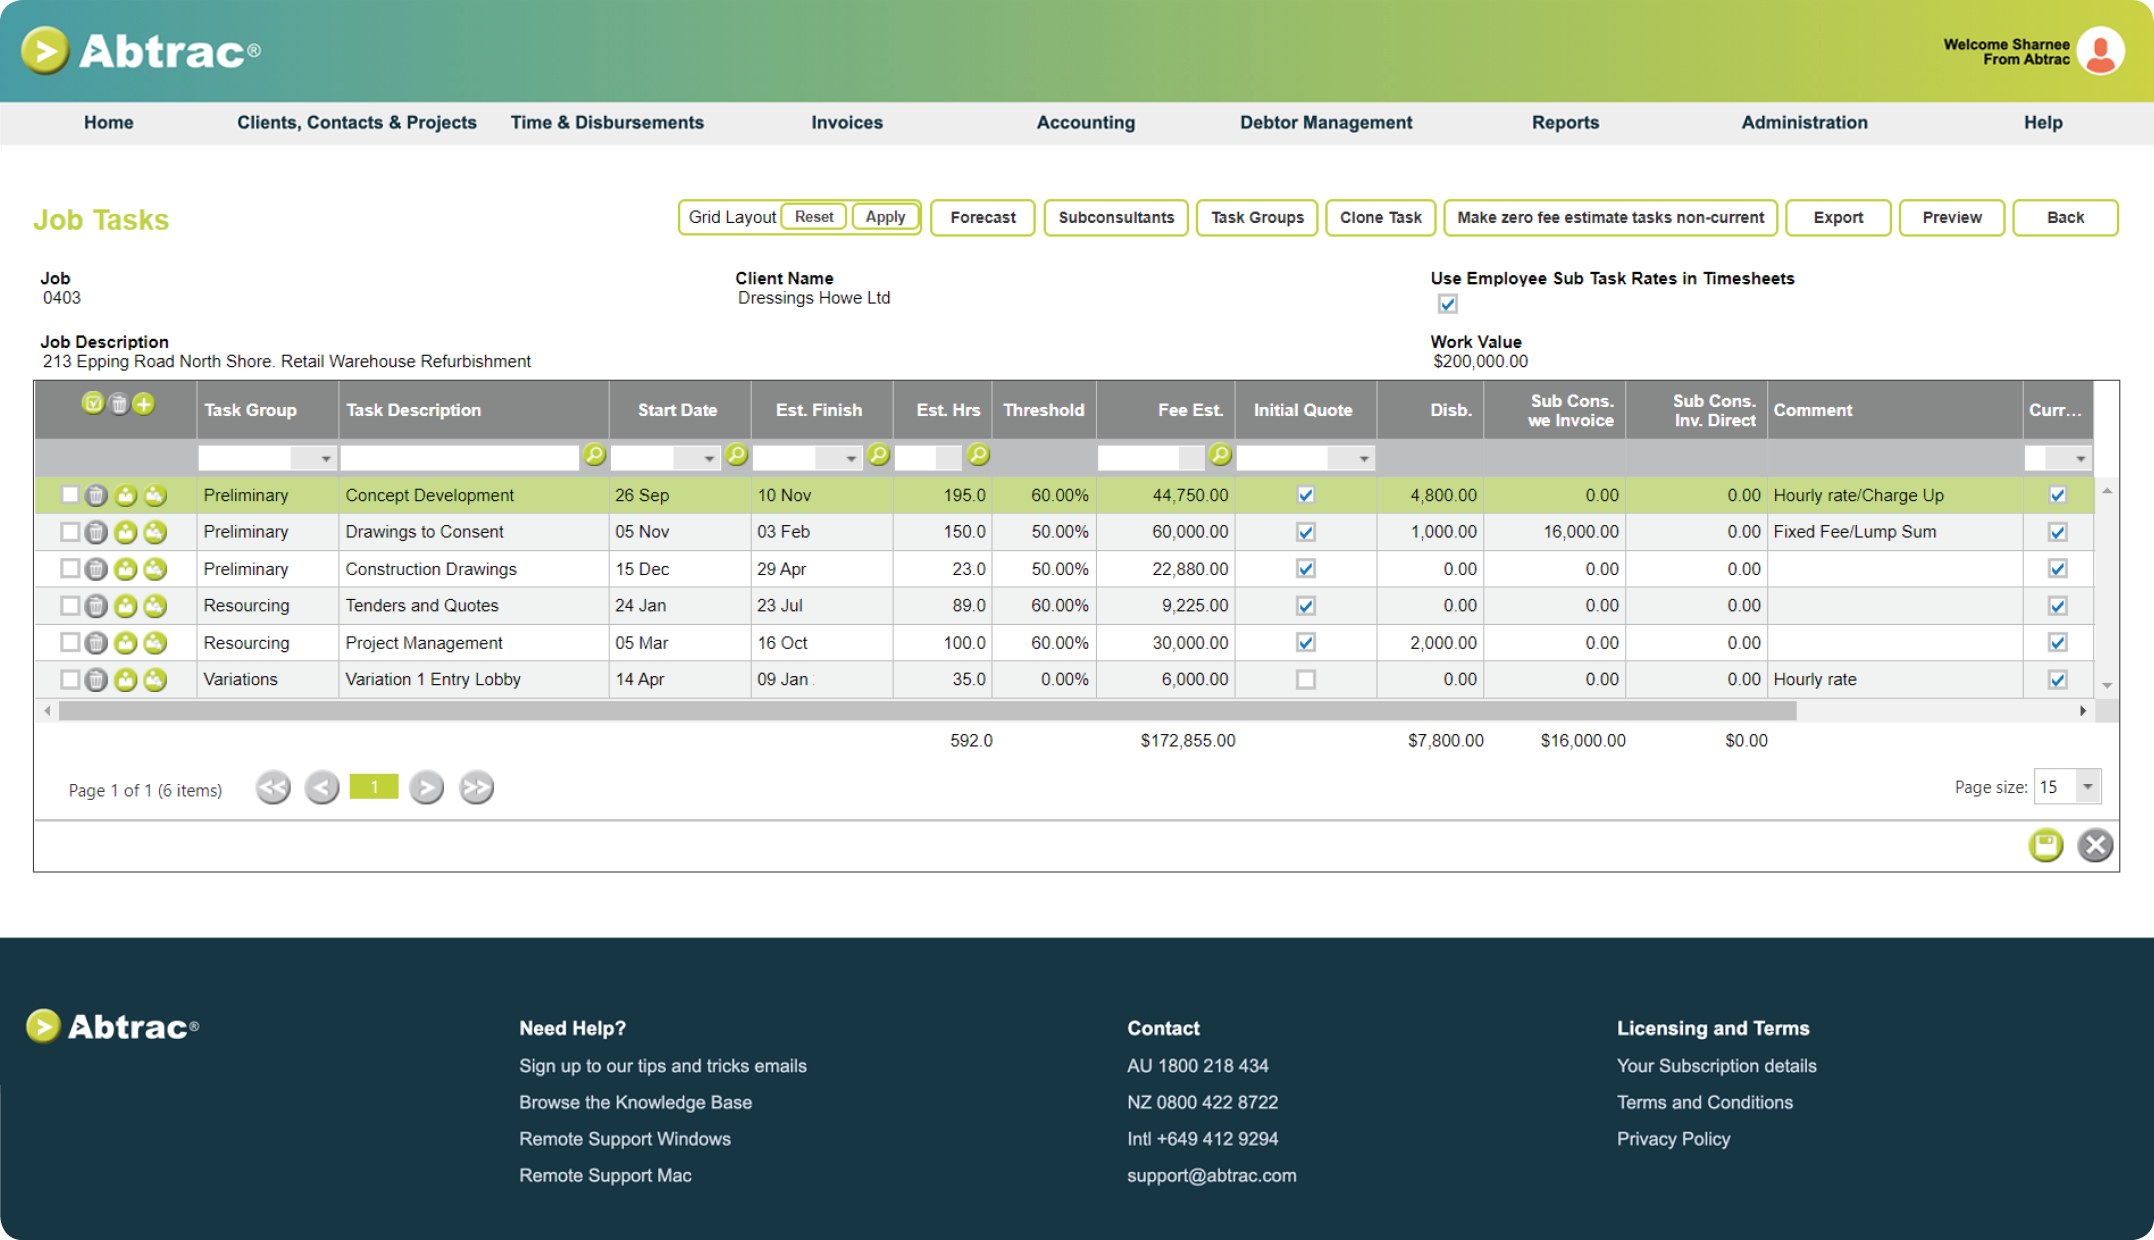Click the Task Description filter input field
Image resolution: width=2154 pixels, height=1240 pixels.
point(460,458)
